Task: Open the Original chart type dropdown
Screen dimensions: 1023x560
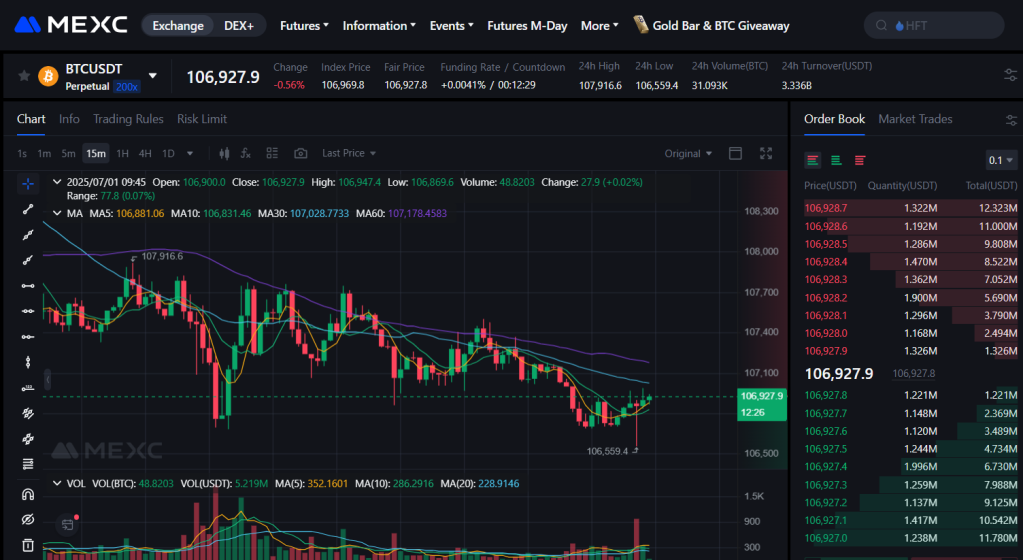Action: pos(688,153)
